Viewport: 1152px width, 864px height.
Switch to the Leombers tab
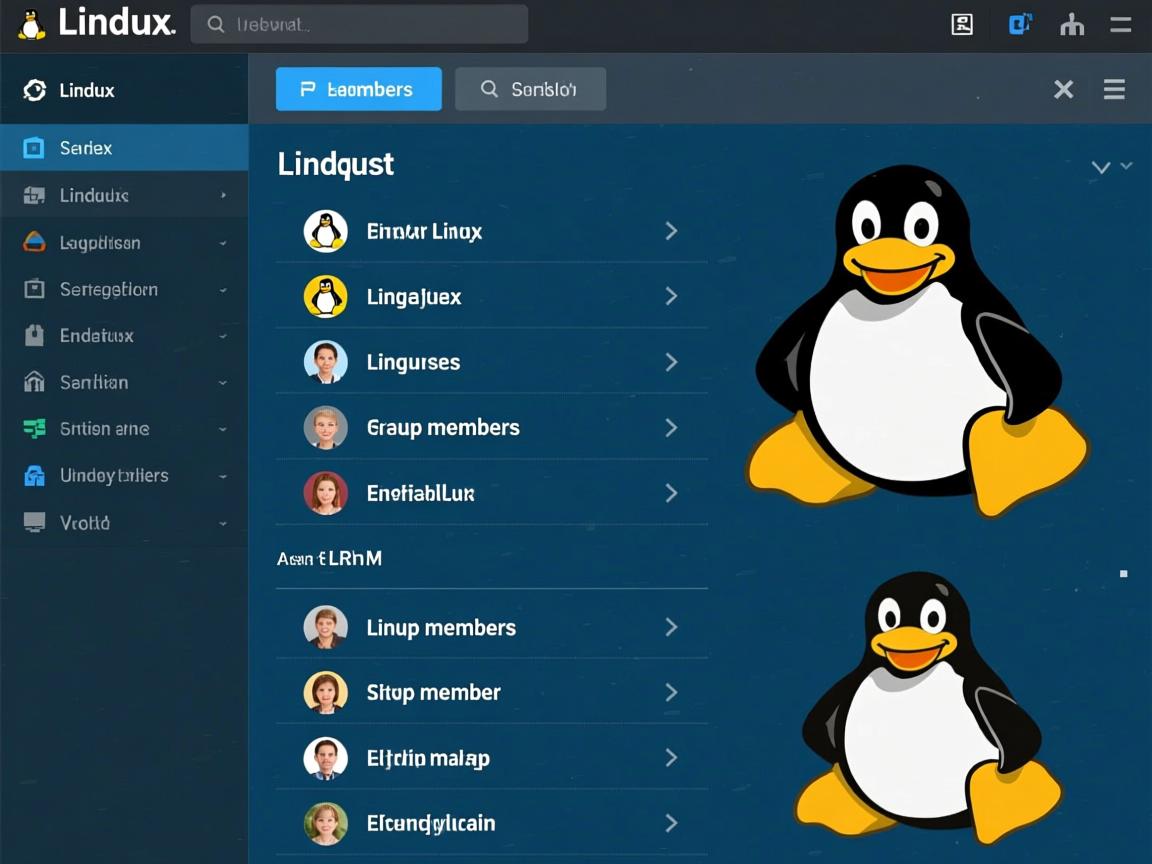[358, 88]
